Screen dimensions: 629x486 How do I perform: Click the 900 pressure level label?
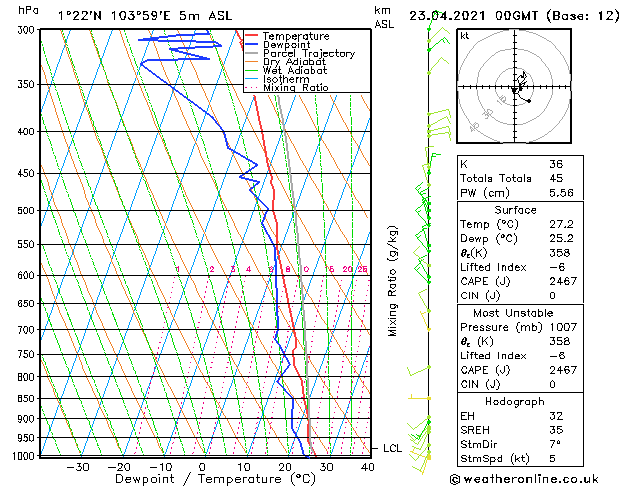point(28,419)
